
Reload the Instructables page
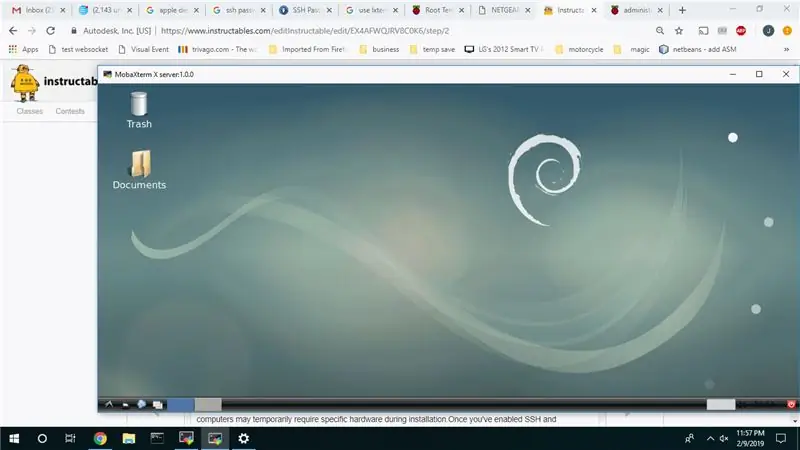(x=51, y=31)
